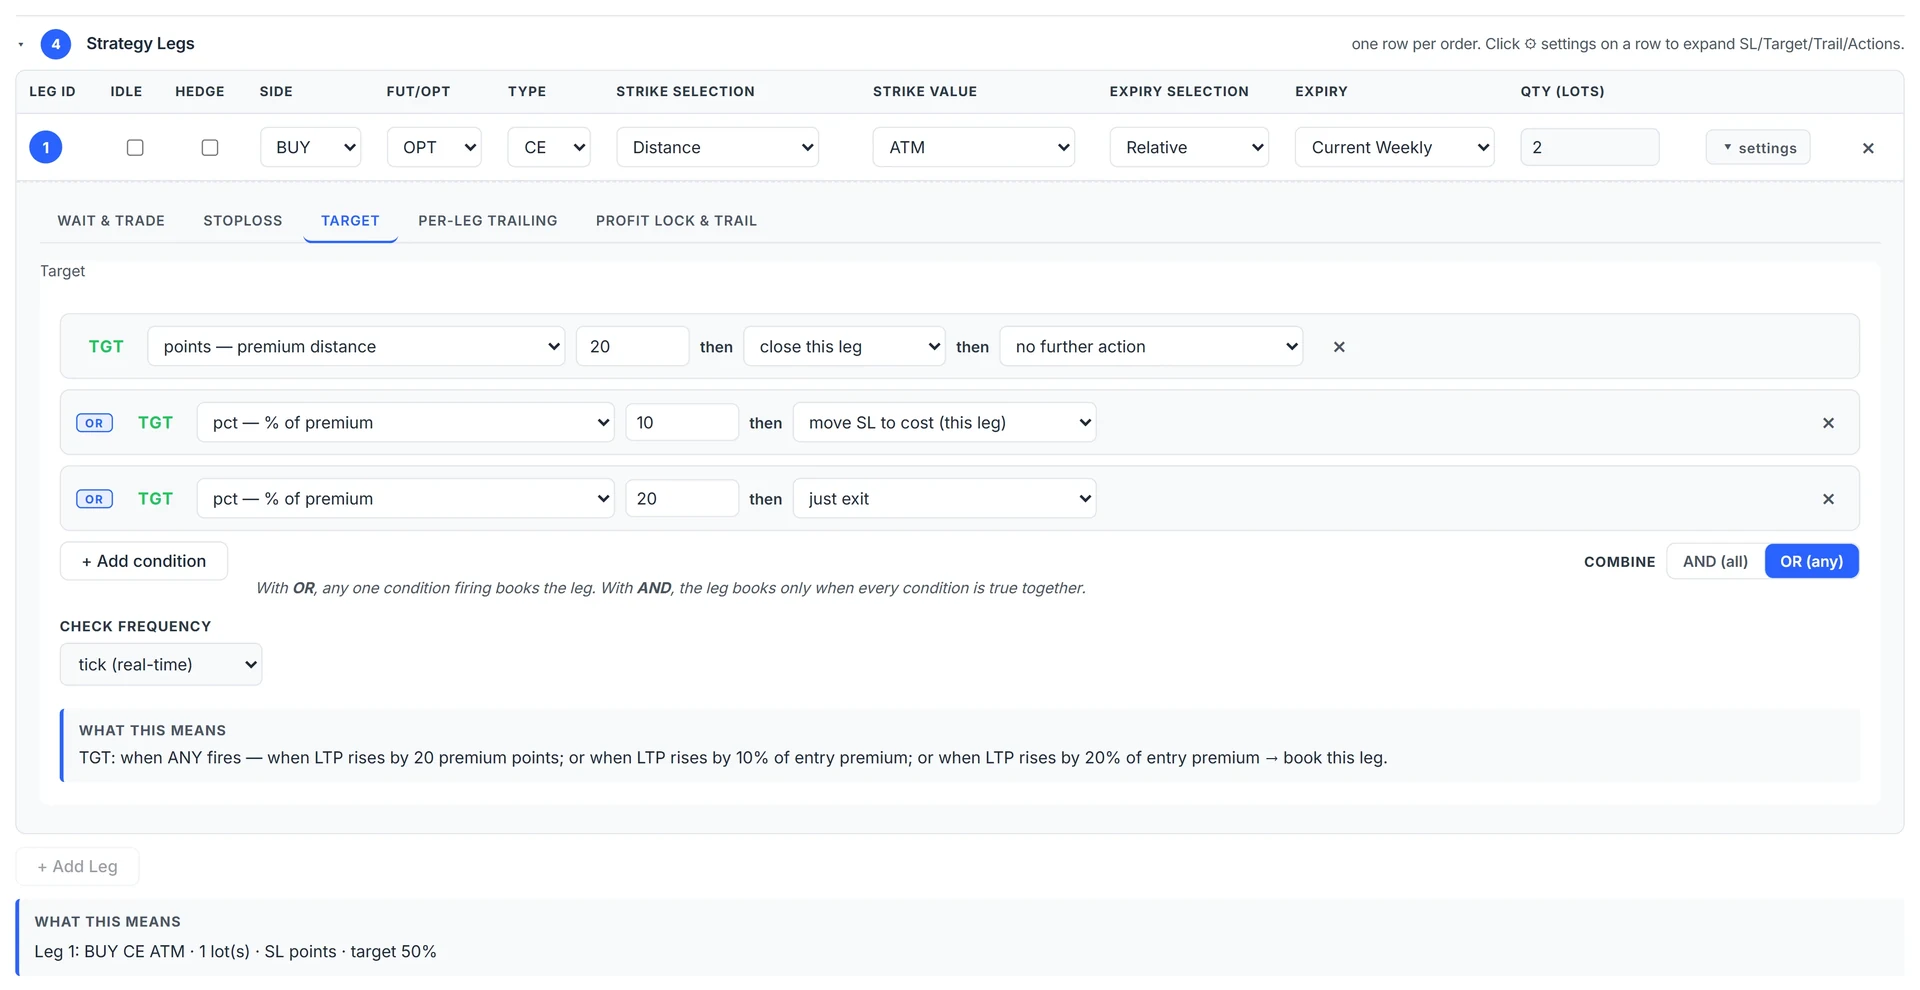This screenshot has height=990, width=1920.
Task: Select OR (any) combine mode
Action: pos(1811,561)
